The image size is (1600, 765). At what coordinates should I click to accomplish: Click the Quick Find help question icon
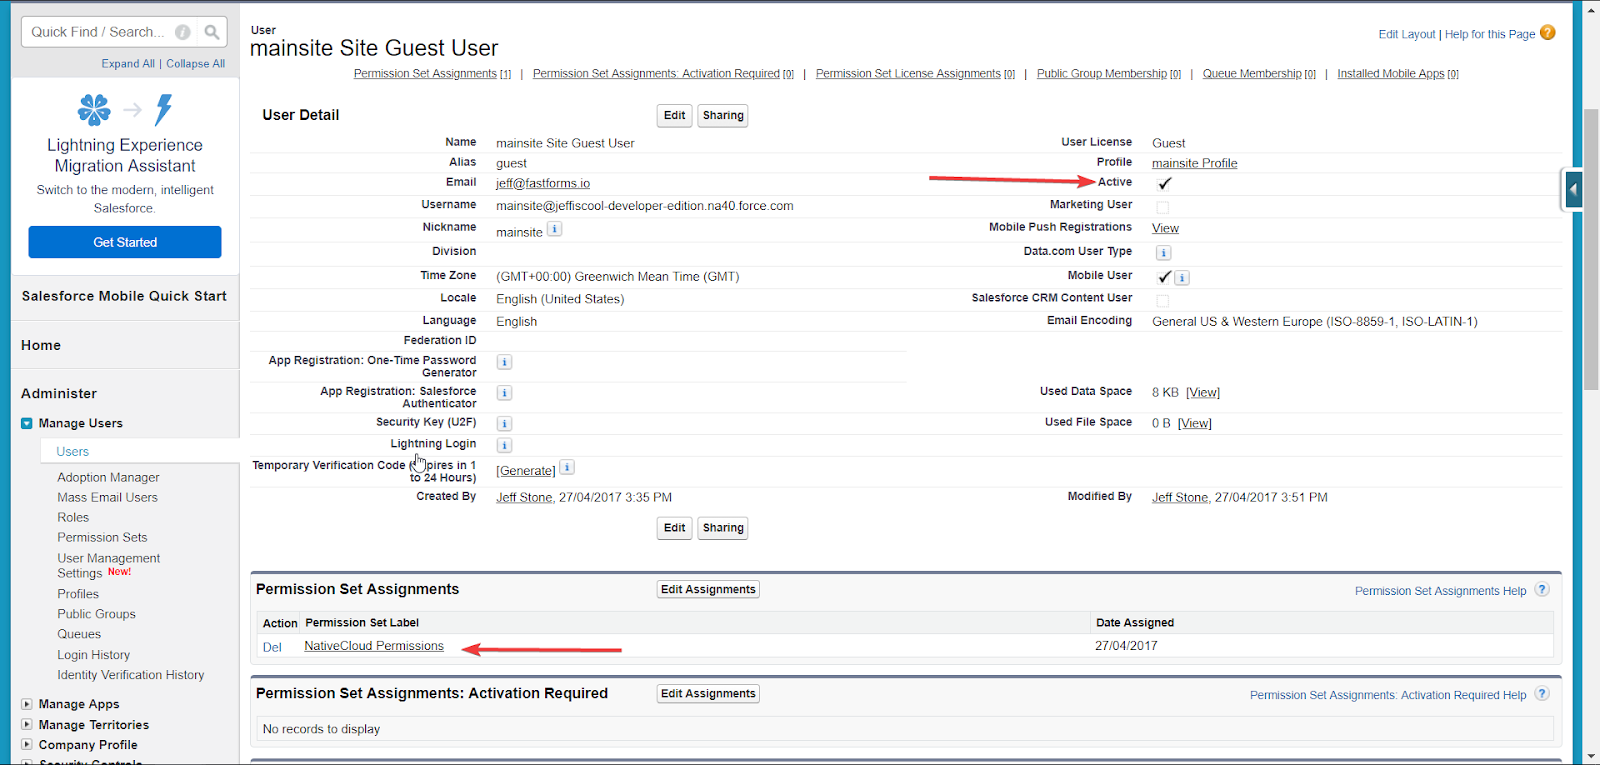(183, 32)
